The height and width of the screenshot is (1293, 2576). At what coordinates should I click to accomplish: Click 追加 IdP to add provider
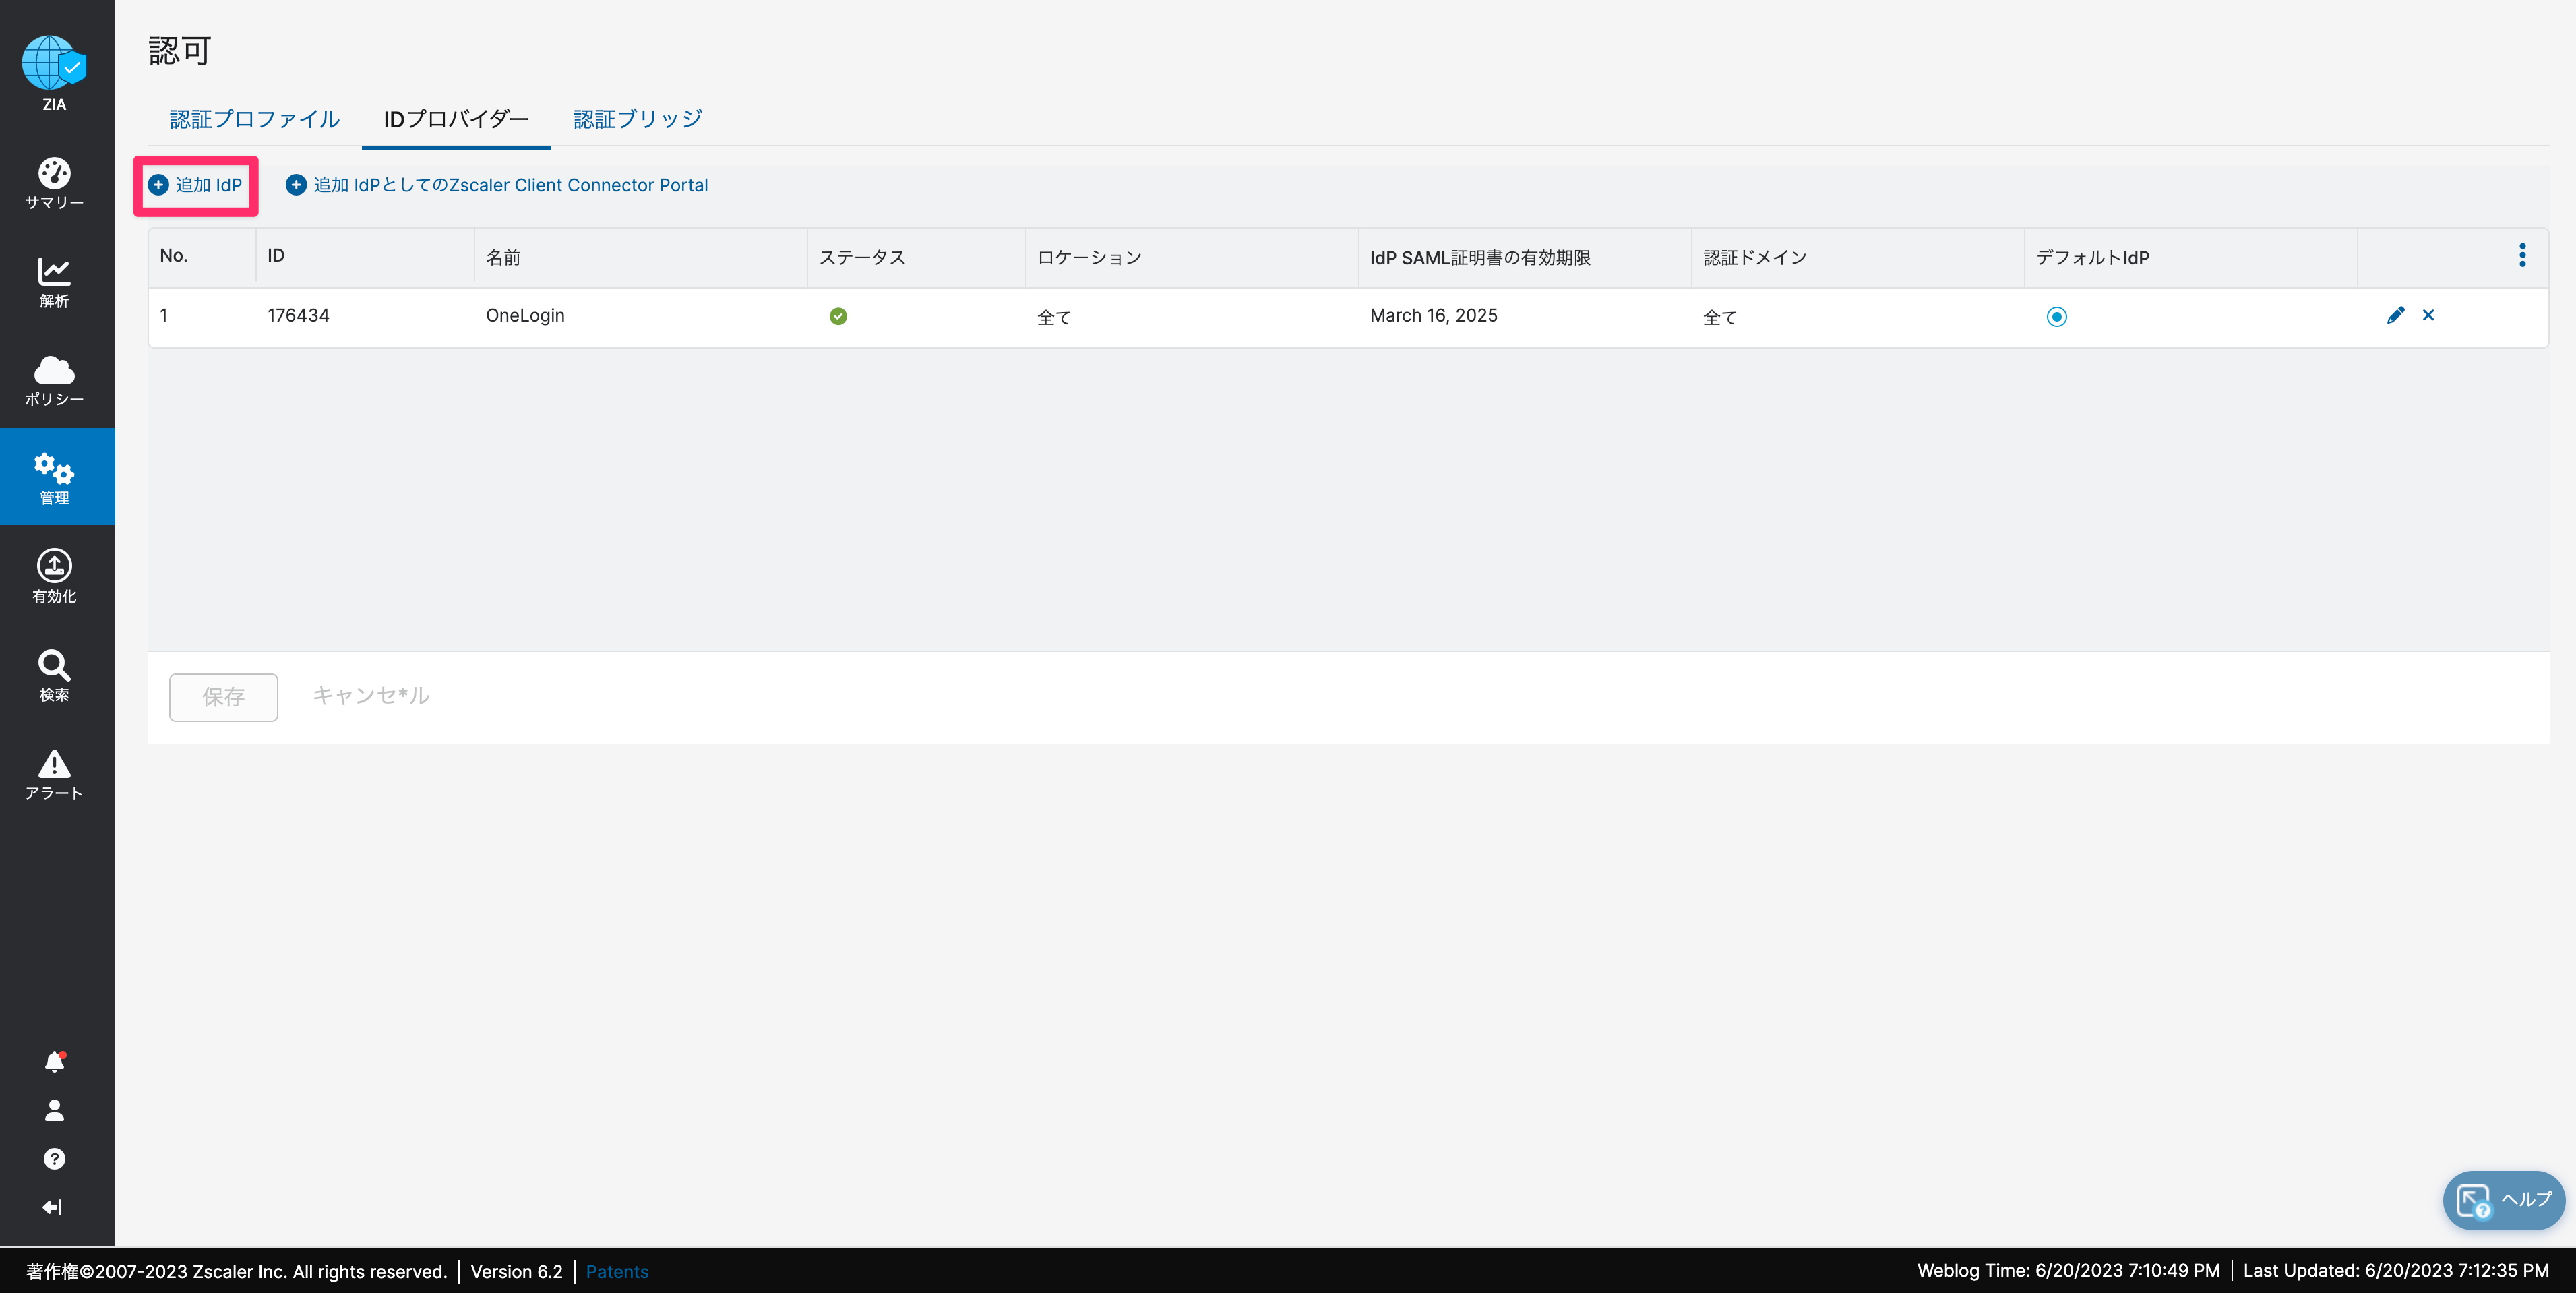195,185
